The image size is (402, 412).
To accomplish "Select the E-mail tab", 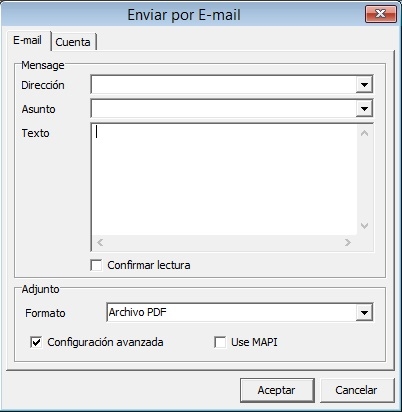I will [28, 41].
